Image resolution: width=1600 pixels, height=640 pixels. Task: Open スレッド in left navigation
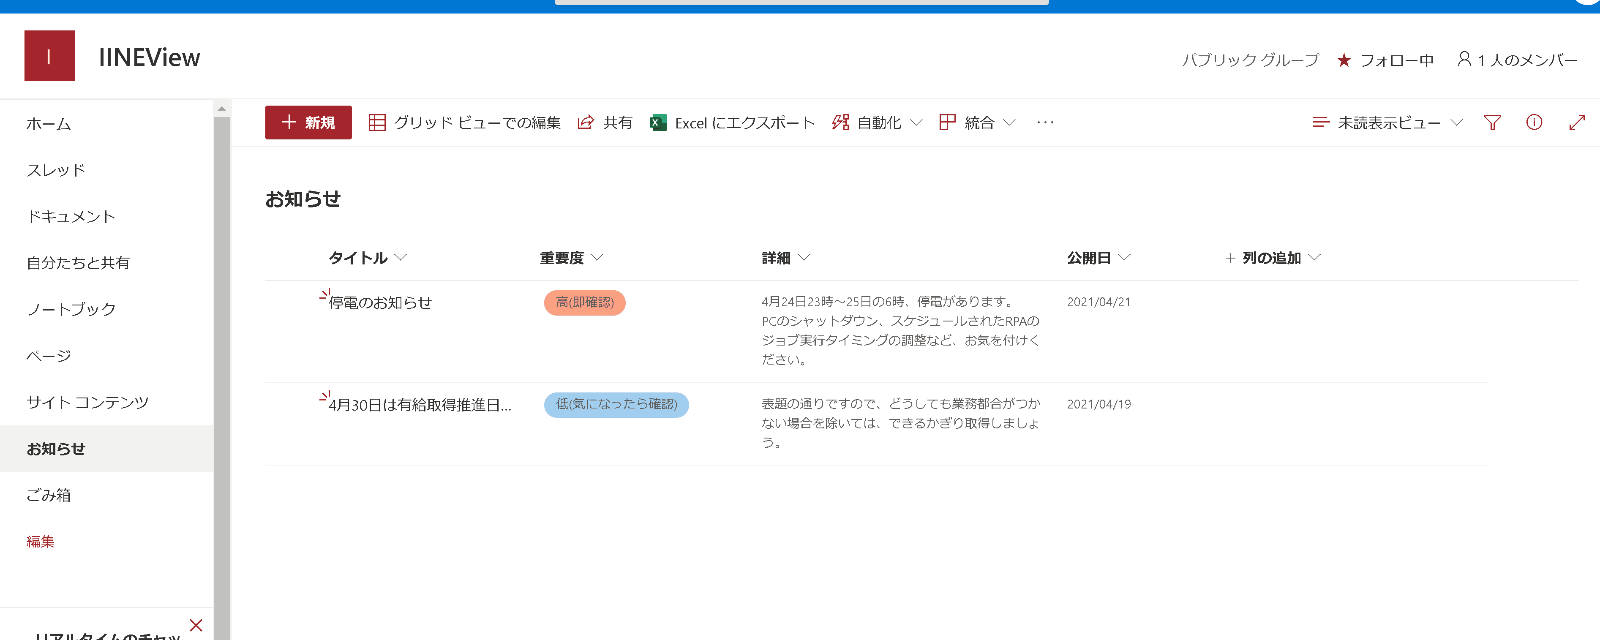pos(56,170)
